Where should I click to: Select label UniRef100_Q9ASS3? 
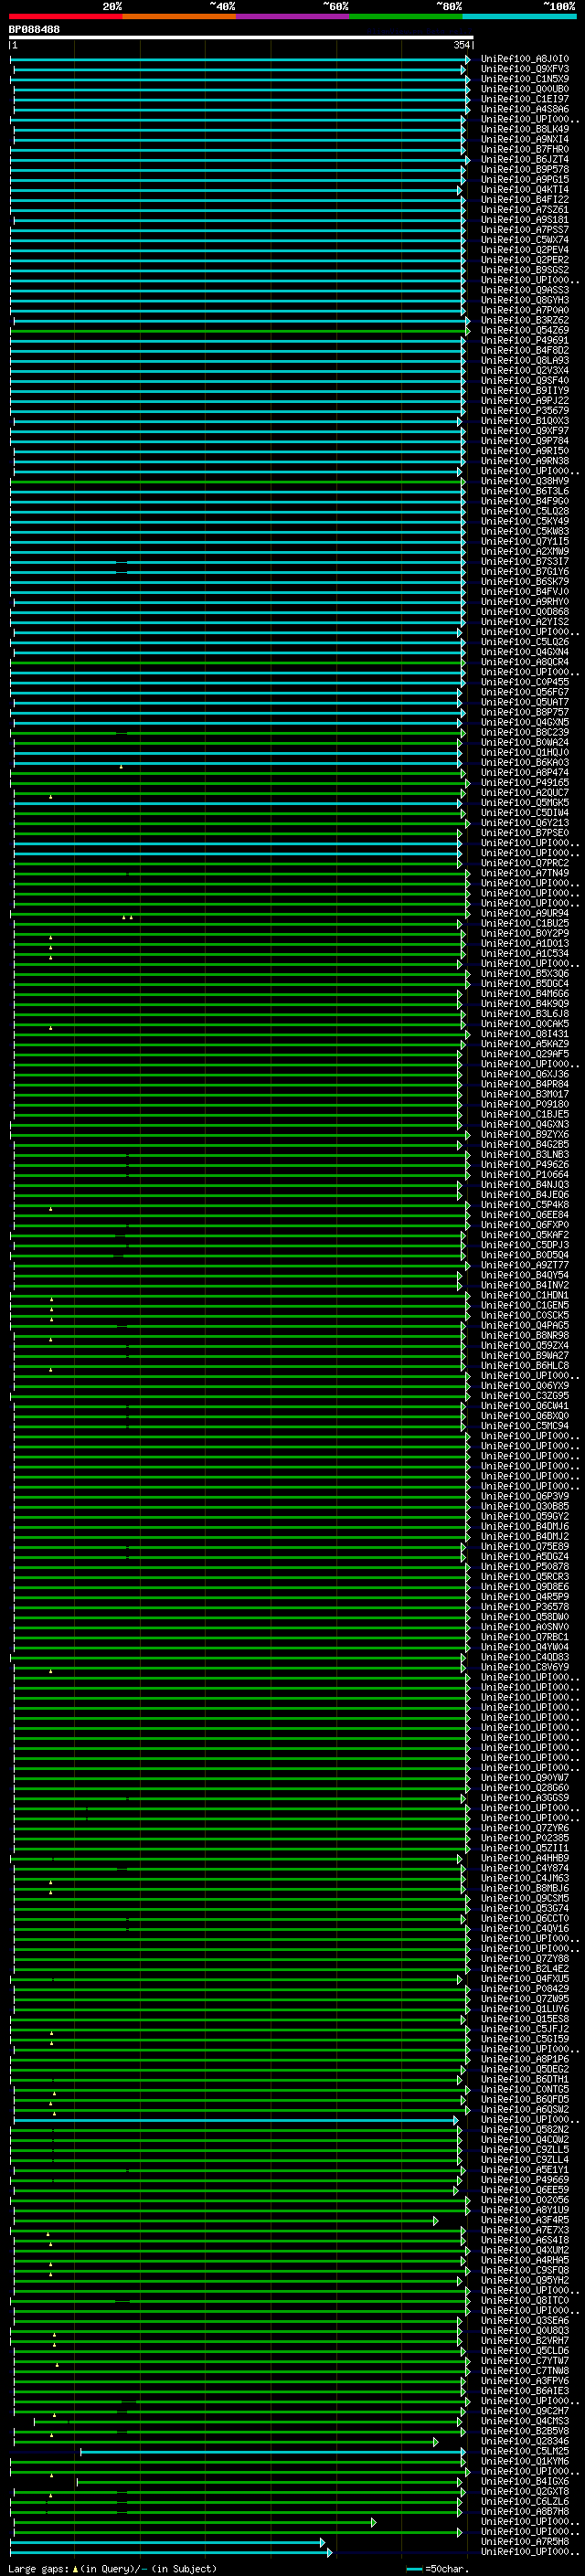coord(525,290)
